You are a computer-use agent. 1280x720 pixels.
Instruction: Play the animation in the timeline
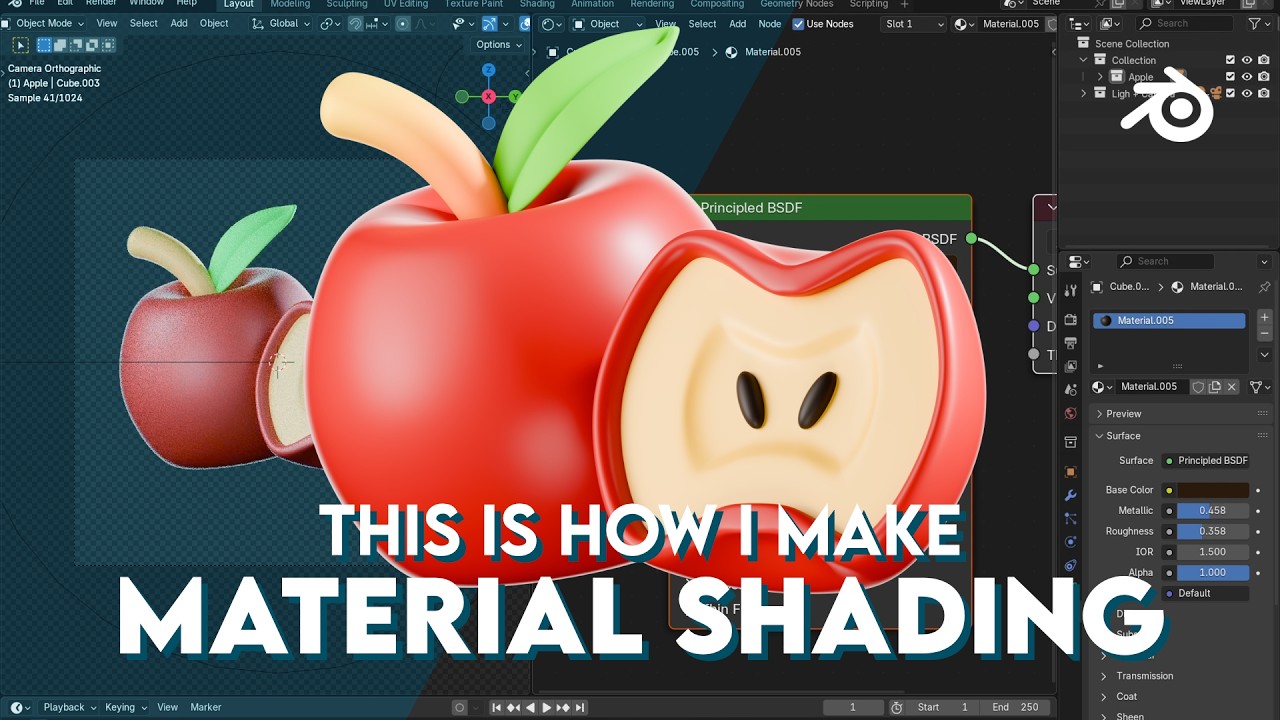(x=546, y=707)
